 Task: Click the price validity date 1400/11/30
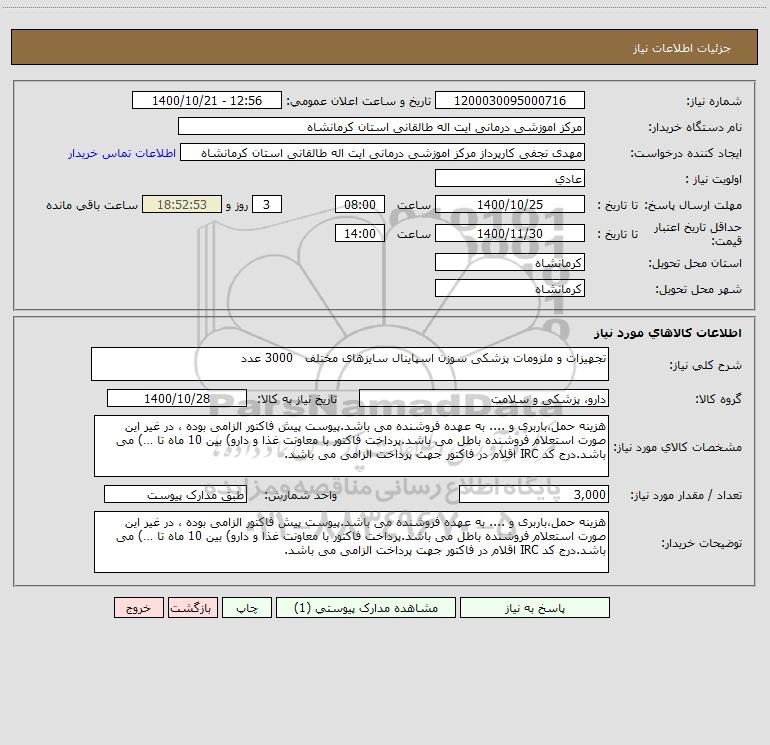pos(510,233)
